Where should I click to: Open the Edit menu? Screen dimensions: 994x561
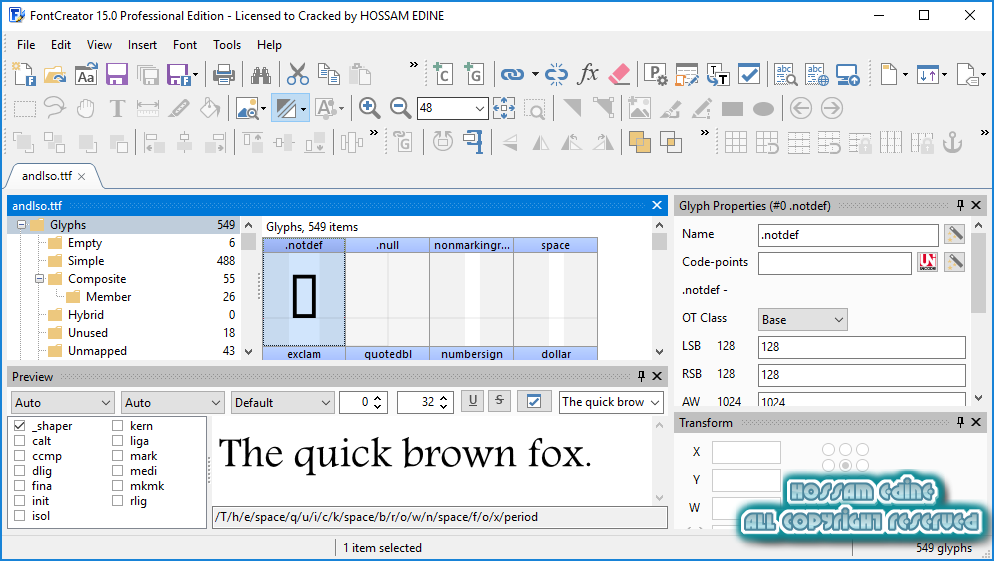[61, 45]
